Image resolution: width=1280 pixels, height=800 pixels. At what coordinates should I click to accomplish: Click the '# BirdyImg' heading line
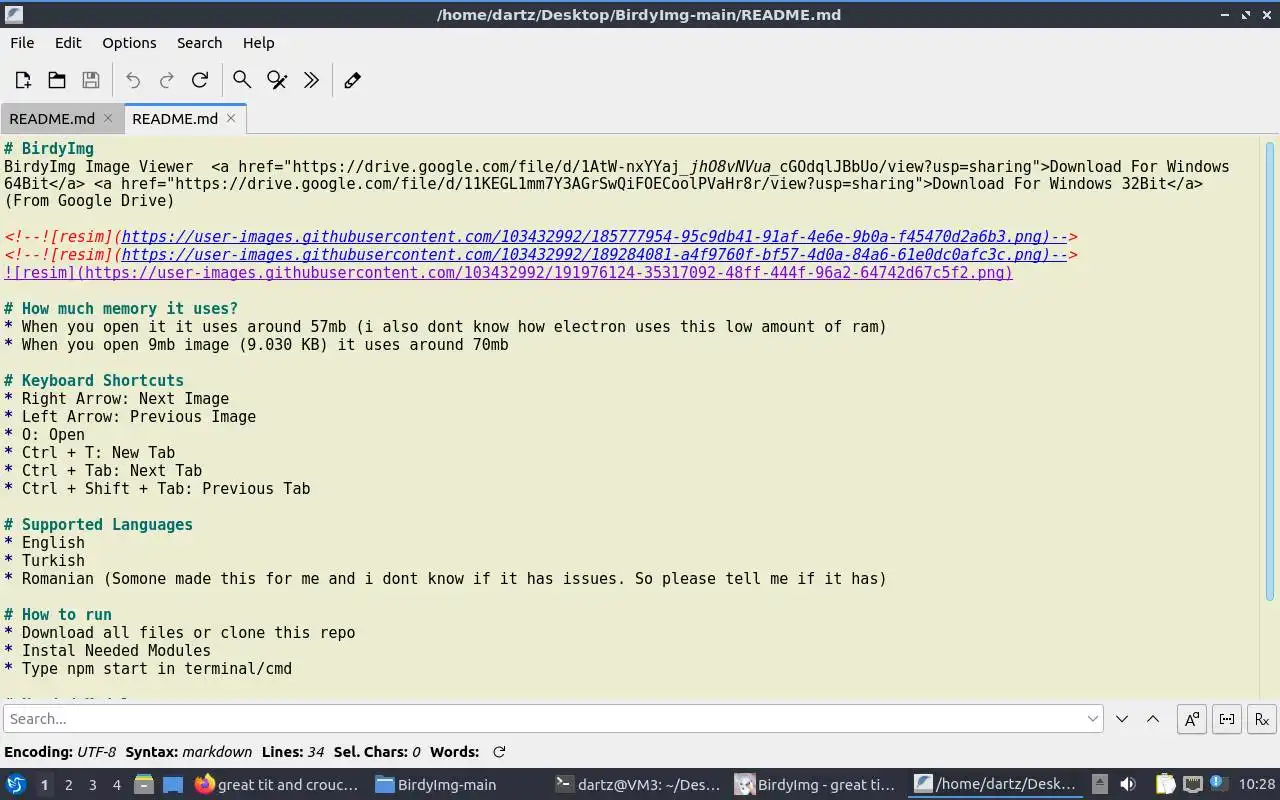point(49,148)
